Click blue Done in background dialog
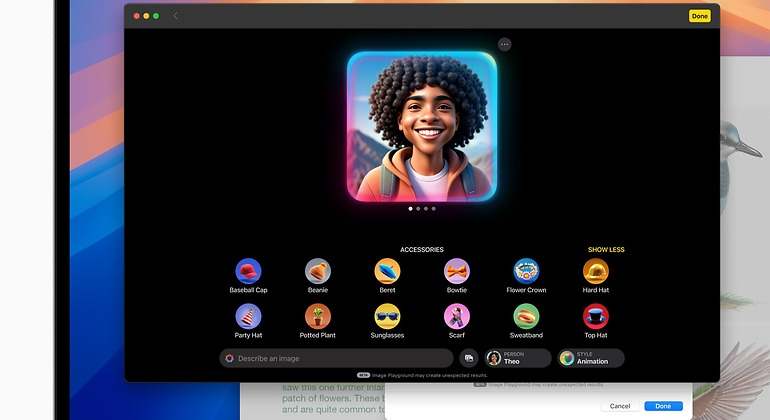Screen dimensions: 770x420 pos(663,406)
